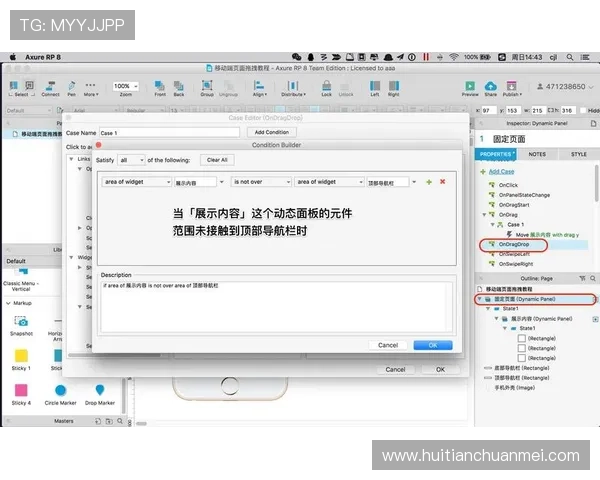
Task: Click the Ungroup toolbar icon
Action: click(x=228, y=88)
